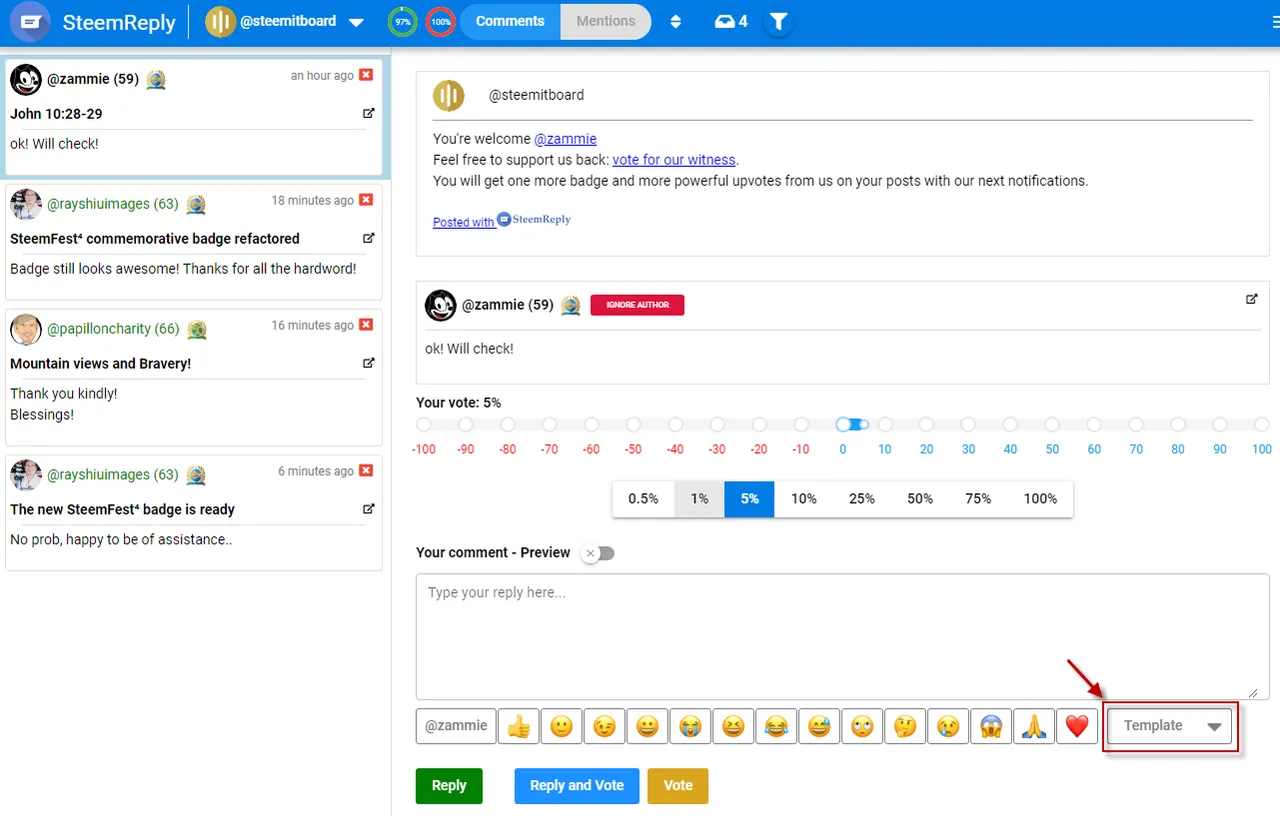
Task: Open The new SteemFest⁴ badge is ready externally
Action: pyautogui.click(x=368, y=509)
